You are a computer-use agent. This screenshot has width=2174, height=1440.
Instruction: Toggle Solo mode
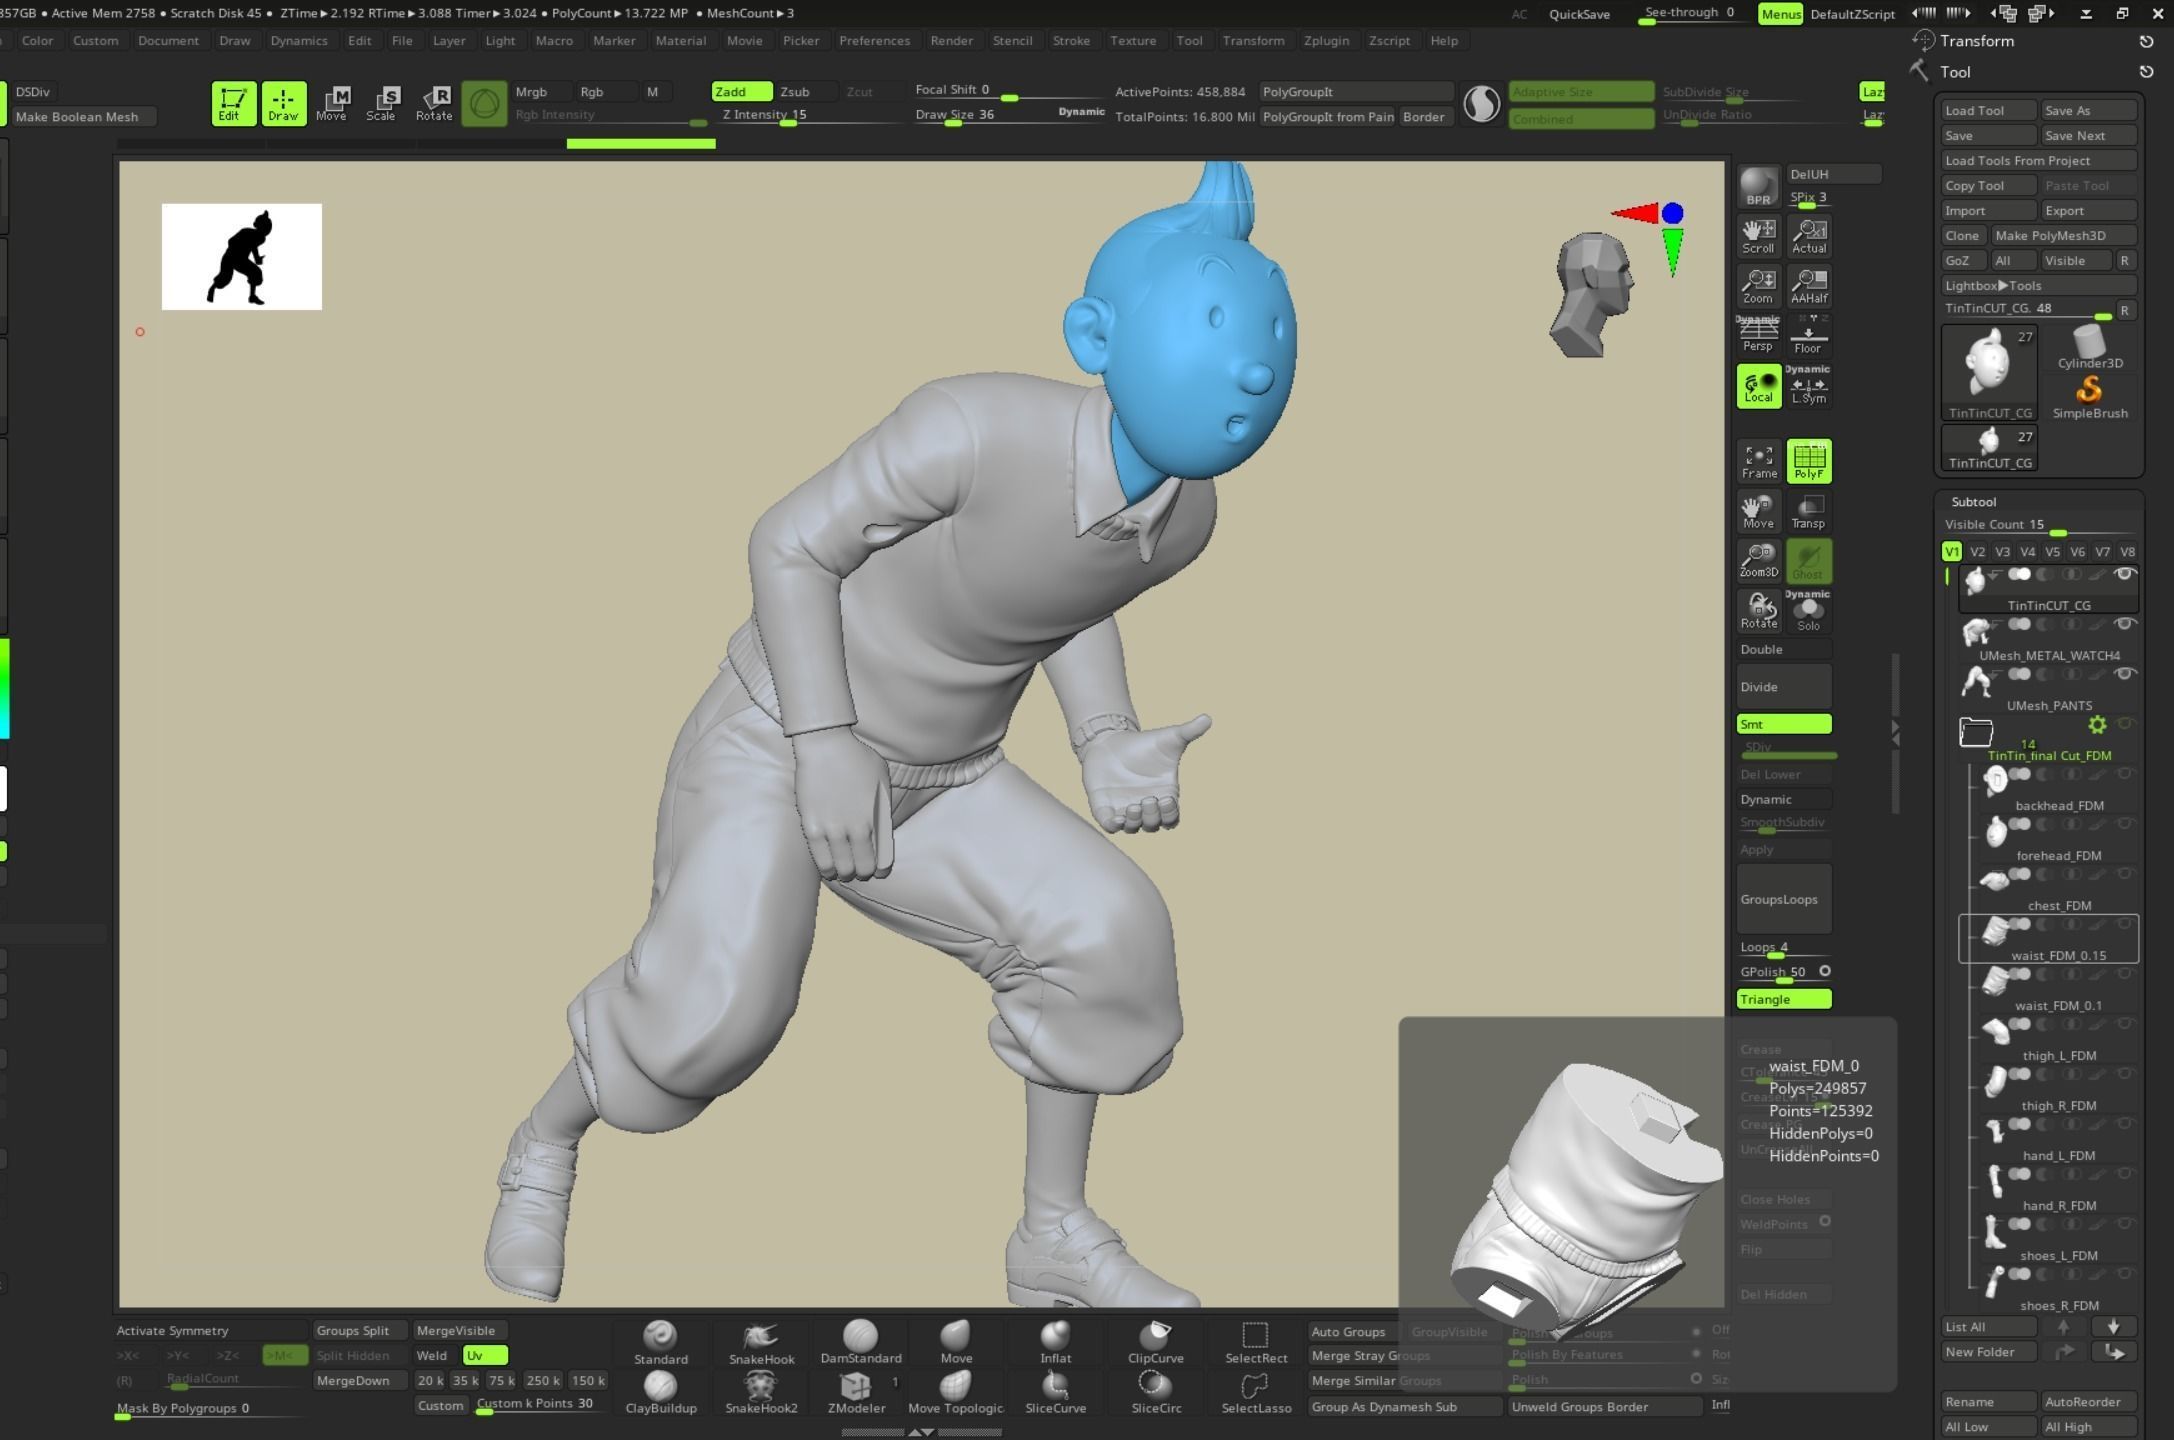click(1808, 611)
